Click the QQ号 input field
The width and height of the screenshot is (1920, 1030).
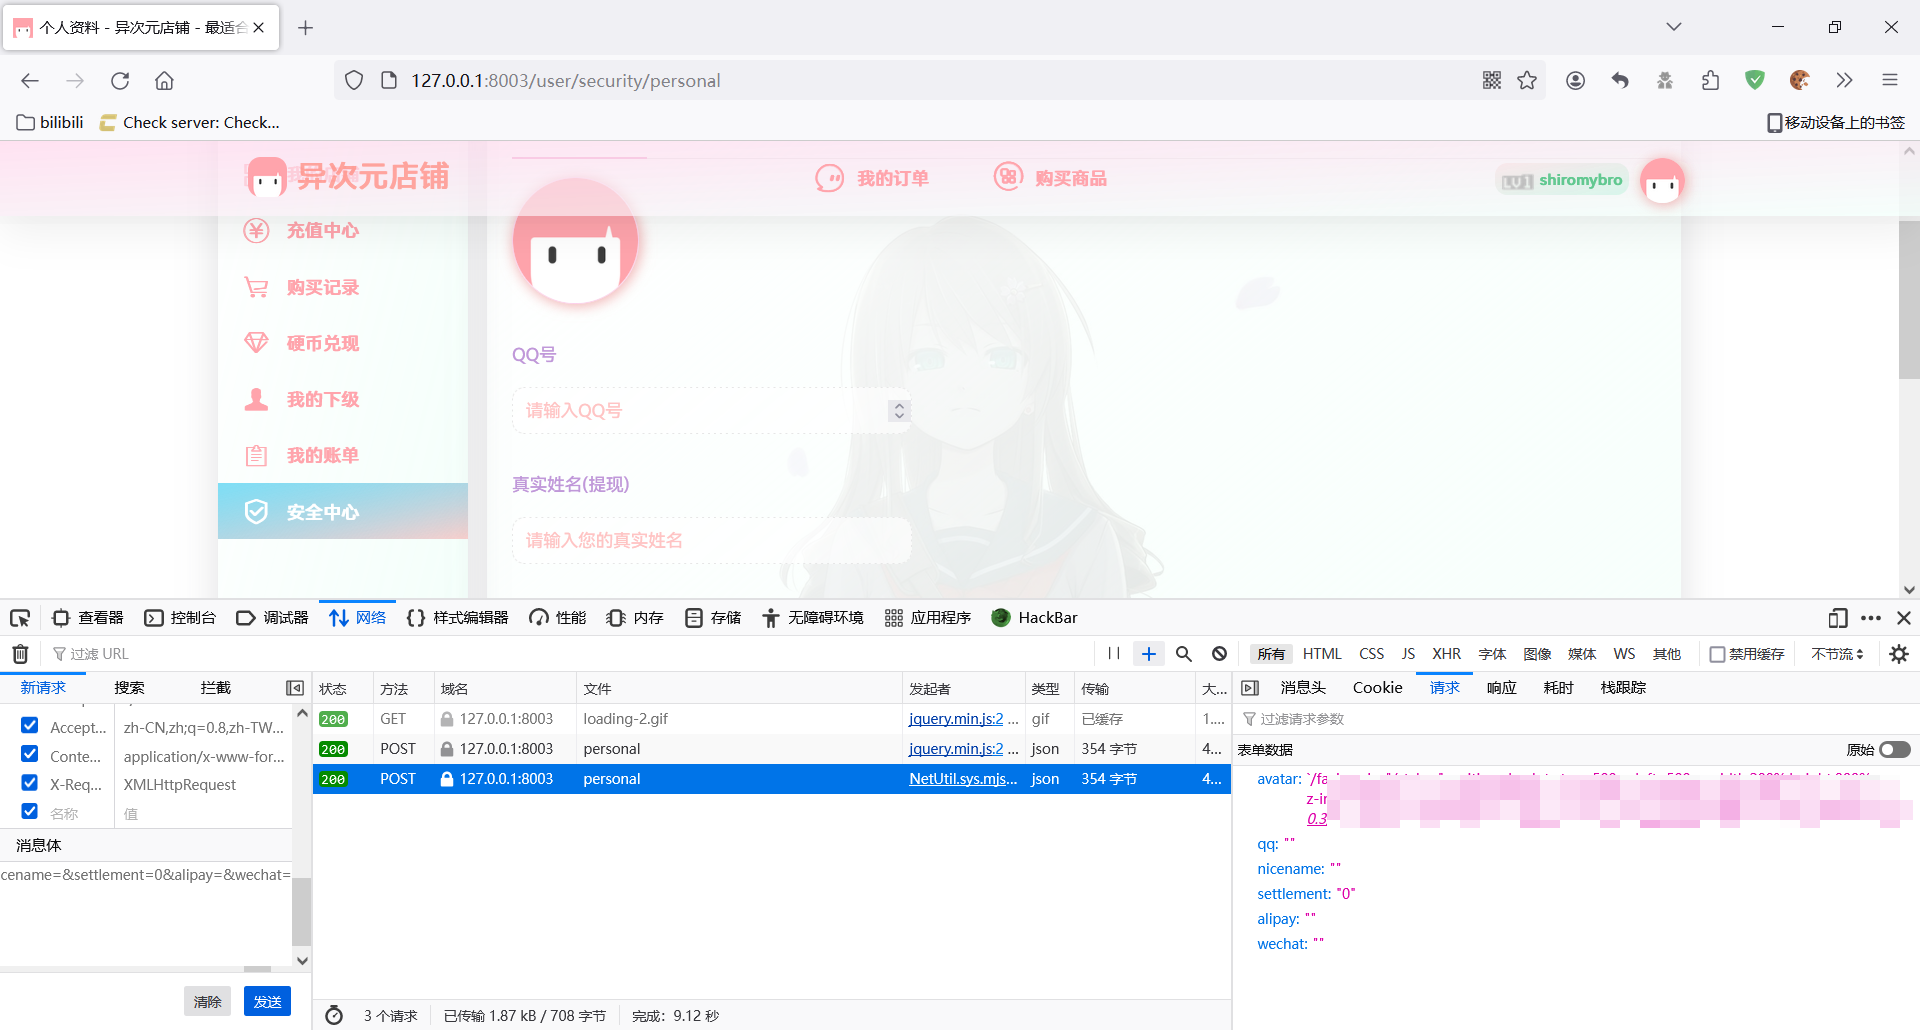click(x=700, y=410)
